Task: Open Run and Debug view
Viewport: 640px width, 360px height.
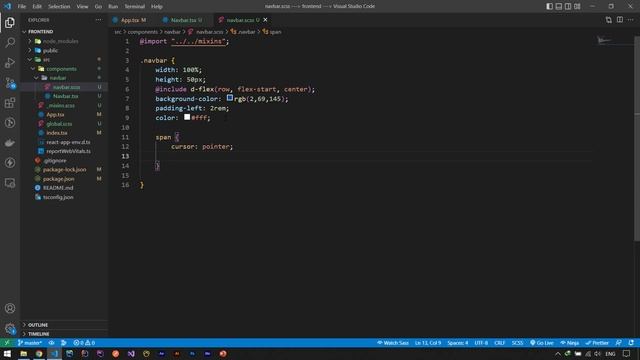Action: [x=10, y=62]
